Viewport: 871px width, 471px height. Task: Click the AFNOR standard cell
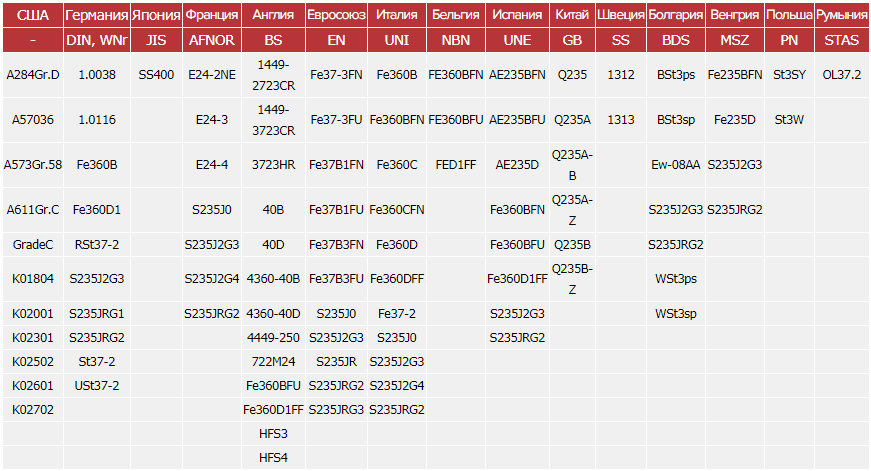[212, 40]
